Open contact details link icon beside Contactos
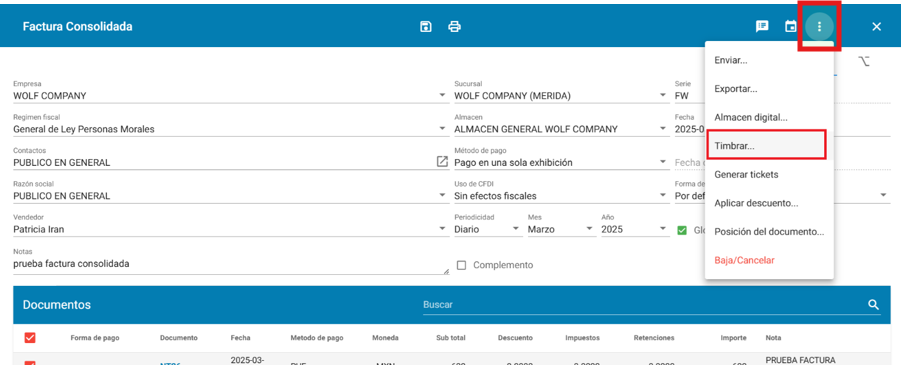This screenshot has height=377, width=901. (442, 161)
